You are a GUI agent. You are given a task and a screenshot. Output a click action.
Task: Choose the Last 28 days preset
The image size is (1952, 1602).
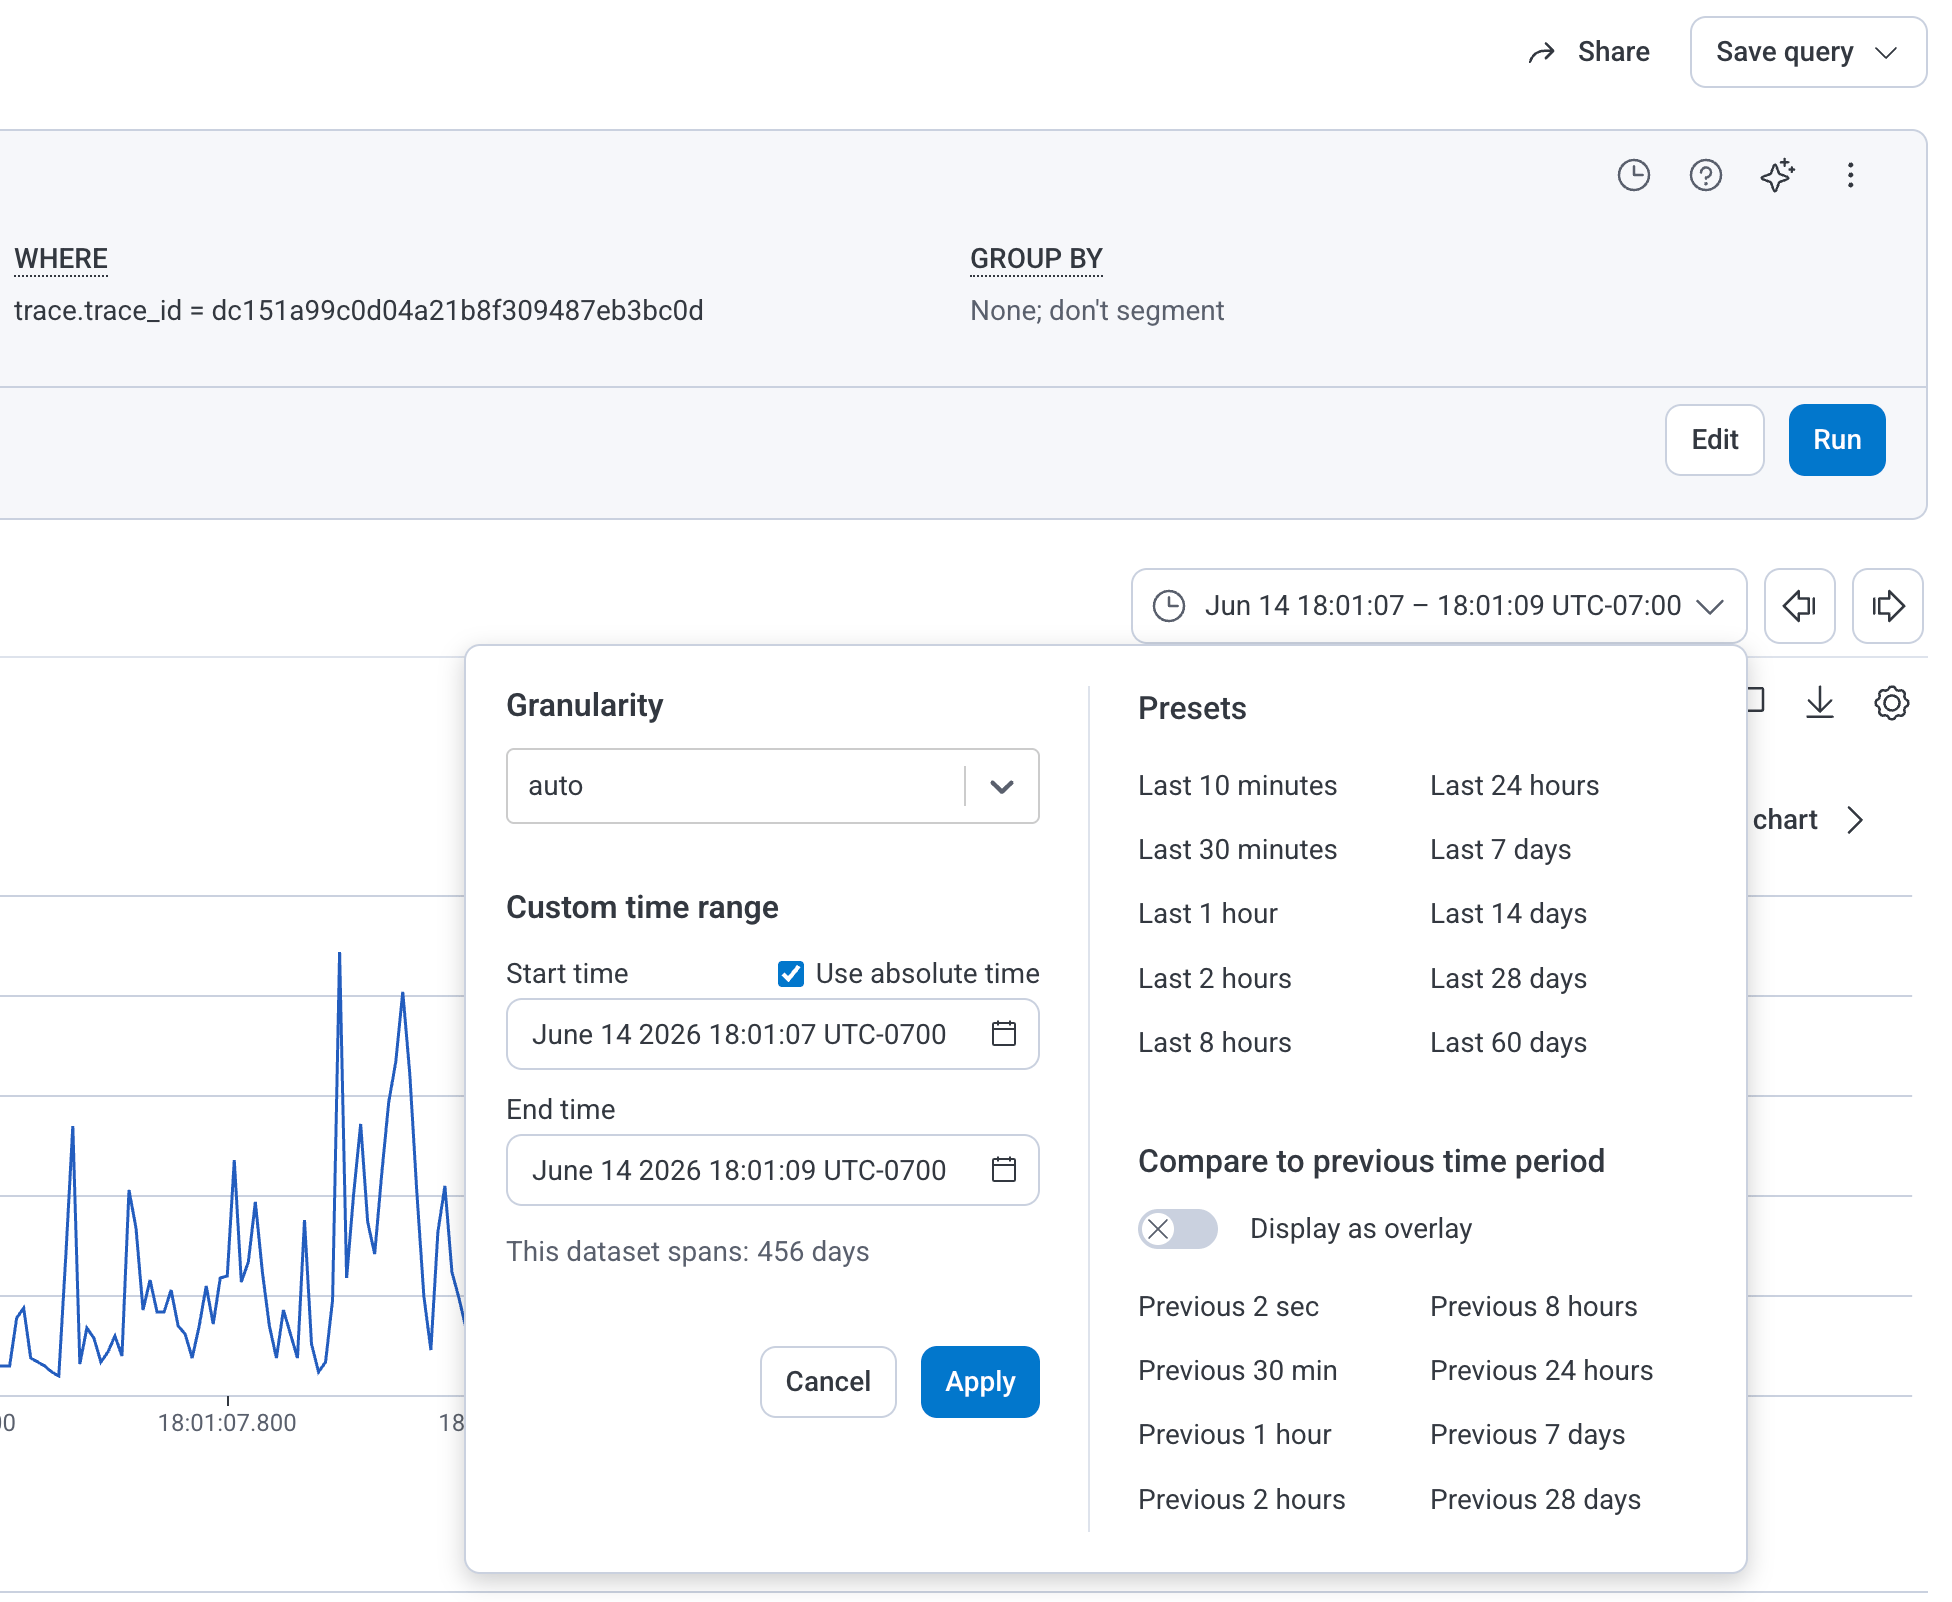pyautogui.click(x=1508, y=979)
